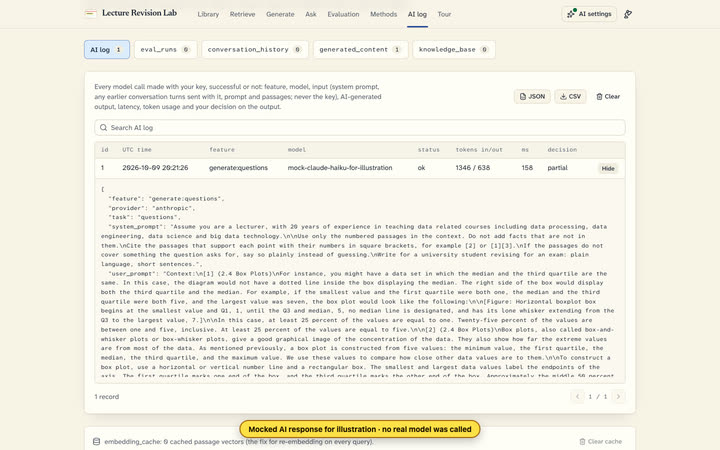Click the Lecture Revision Lab title
This screenshot has height=450, width=720.
pyautogui.click(x=140, y=13)
